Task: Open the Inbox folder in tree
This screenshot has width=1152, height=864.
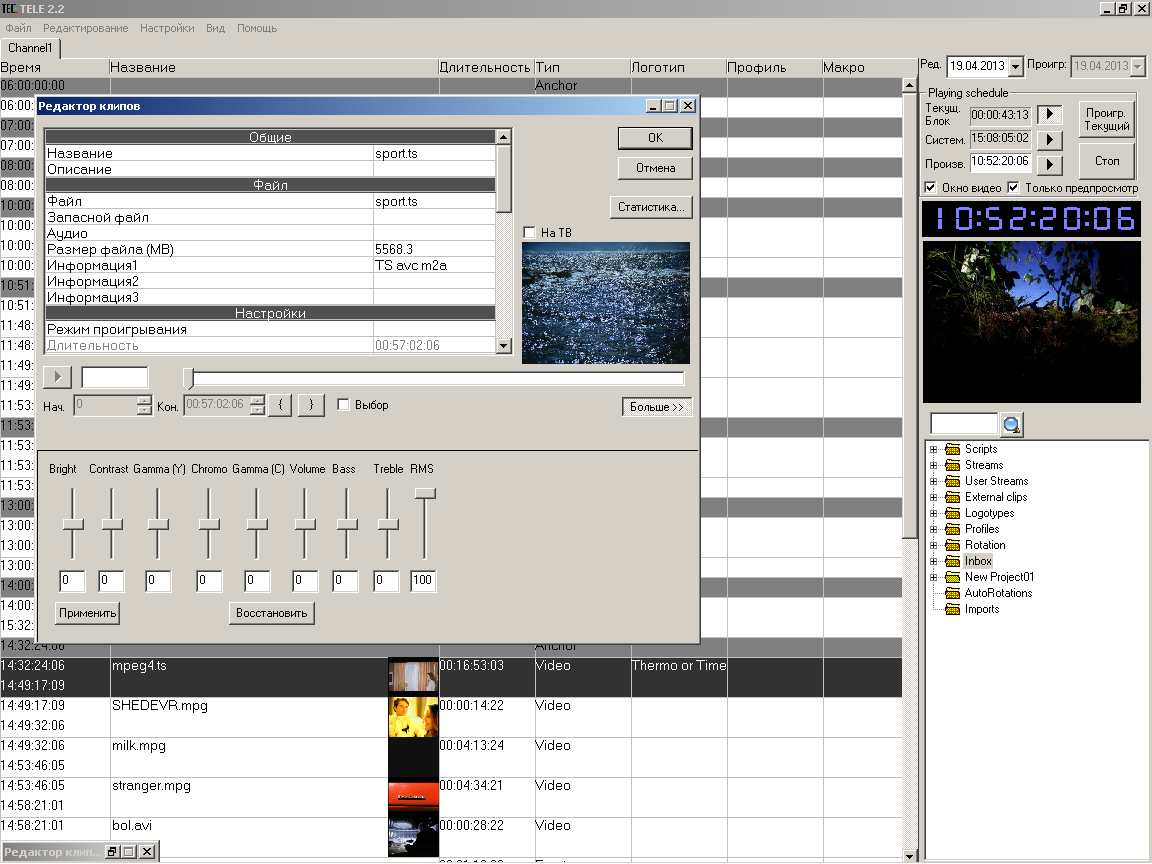Action: [978, 561]
